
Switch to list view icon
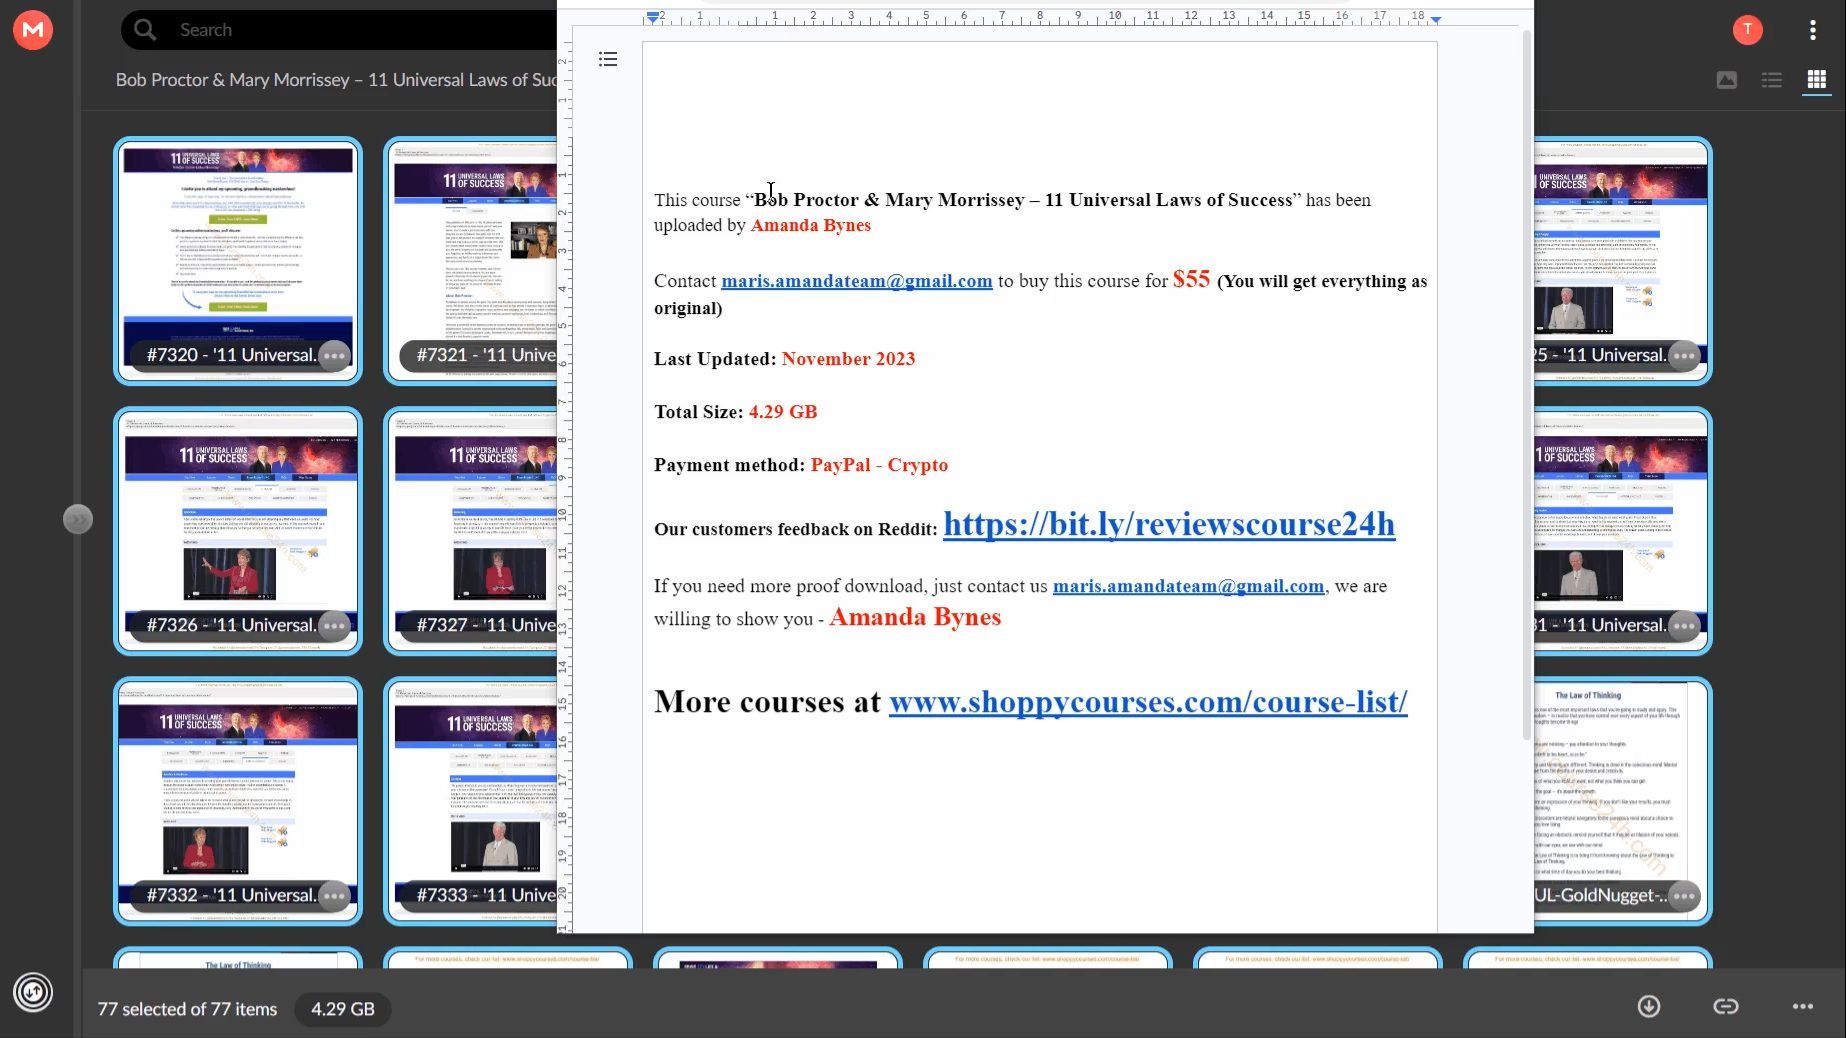tap(1771, 80)
